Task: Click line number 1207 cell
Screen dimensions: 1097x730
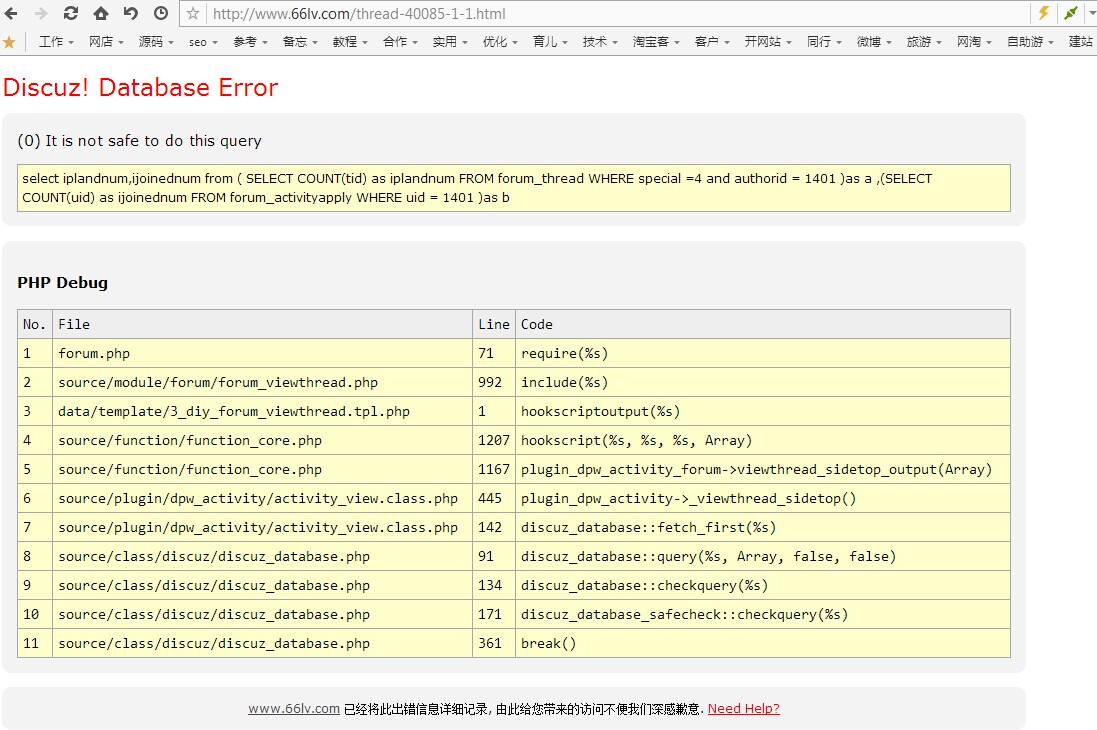Action: point(494,440)
